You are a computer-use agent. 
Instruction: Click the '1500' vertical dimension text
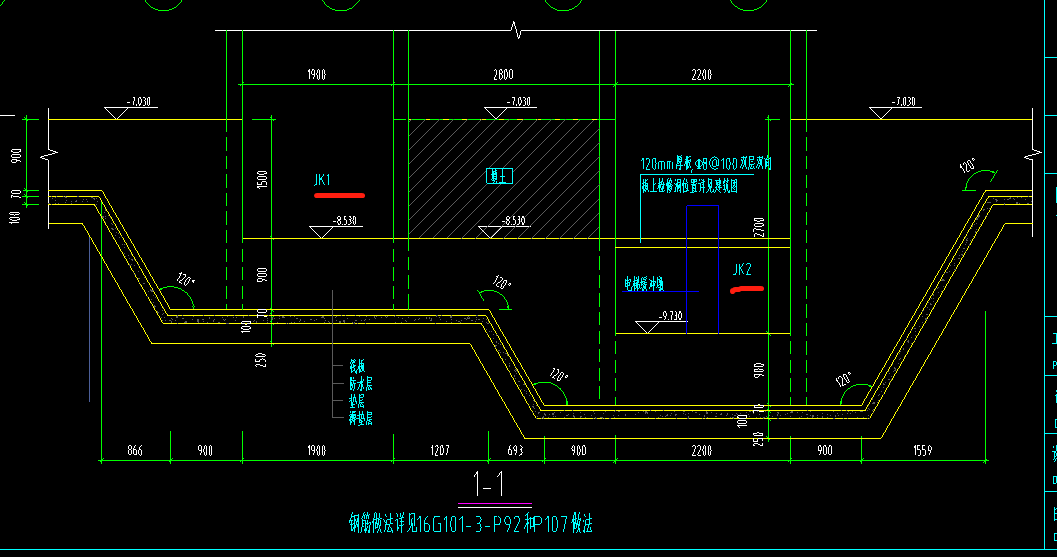pyautogui.click(x=263, y=179)
